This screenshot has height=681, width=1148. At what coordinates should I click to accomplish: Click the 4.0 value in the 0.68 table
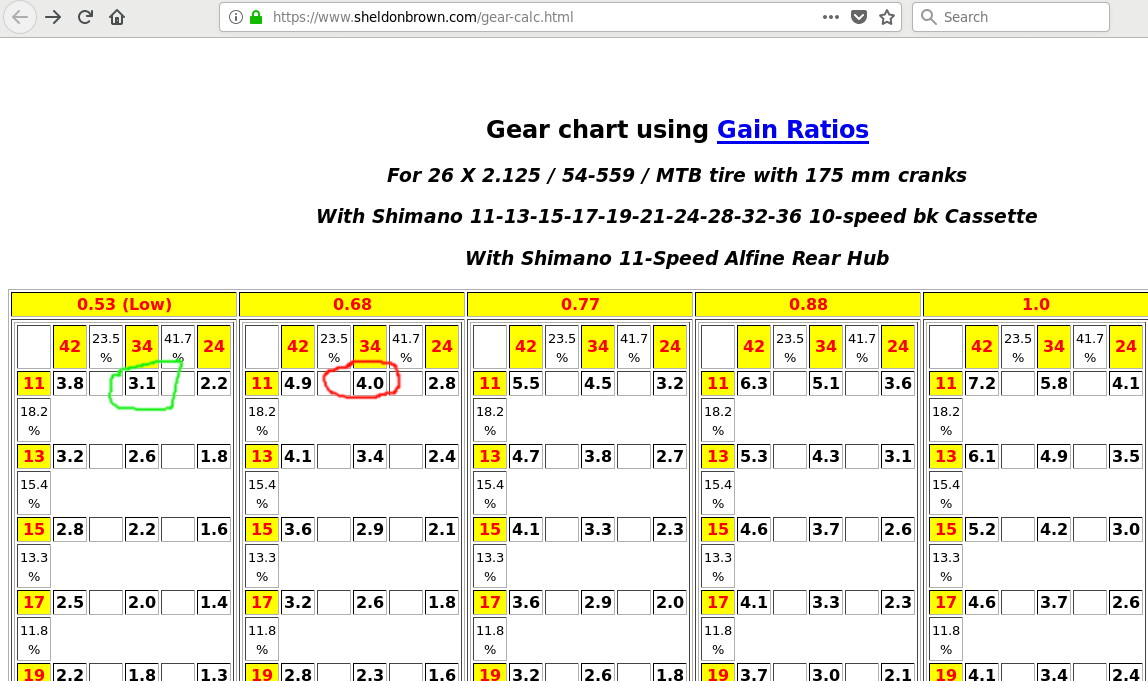click(370, 383)
